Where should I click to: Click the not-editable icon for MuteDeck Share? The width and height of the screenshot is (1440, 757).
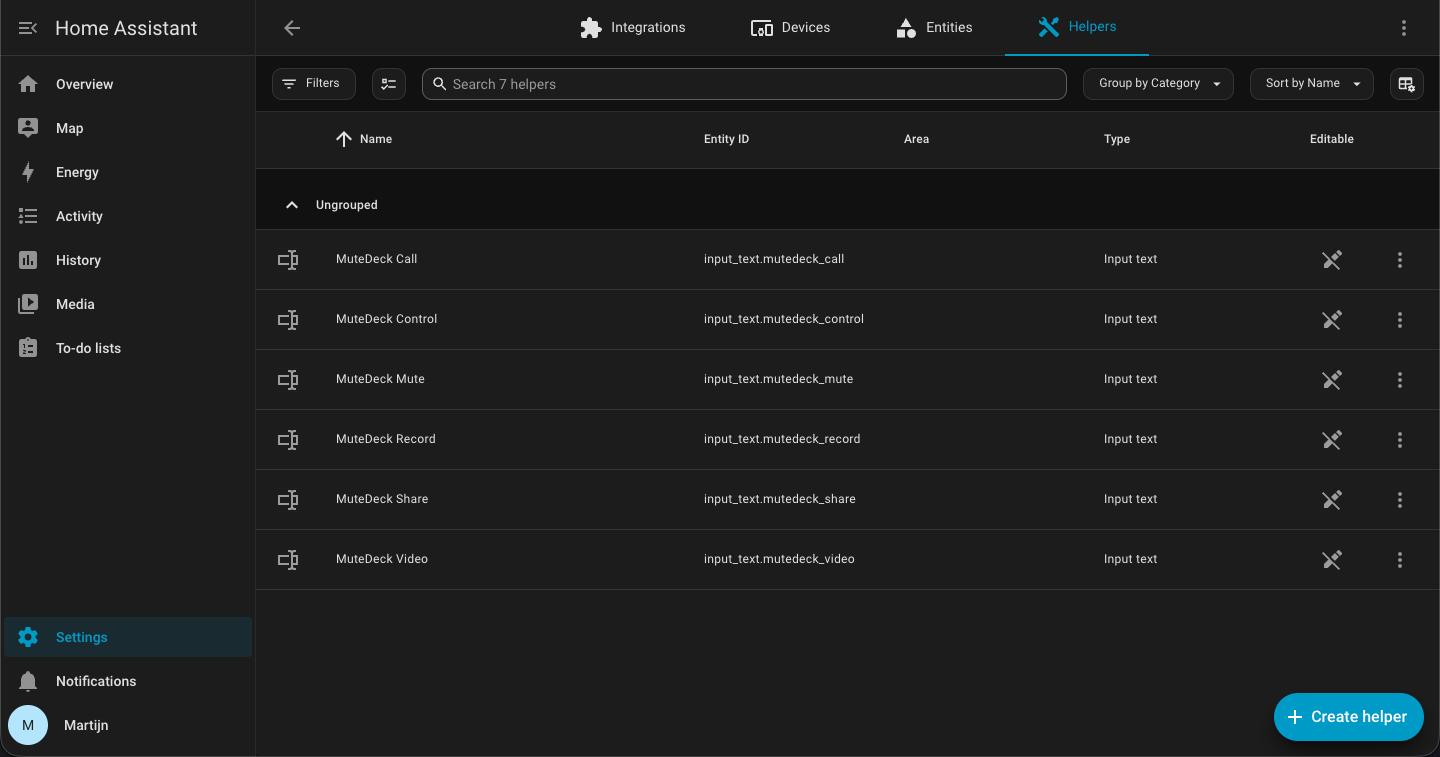tap(1332, 500)
